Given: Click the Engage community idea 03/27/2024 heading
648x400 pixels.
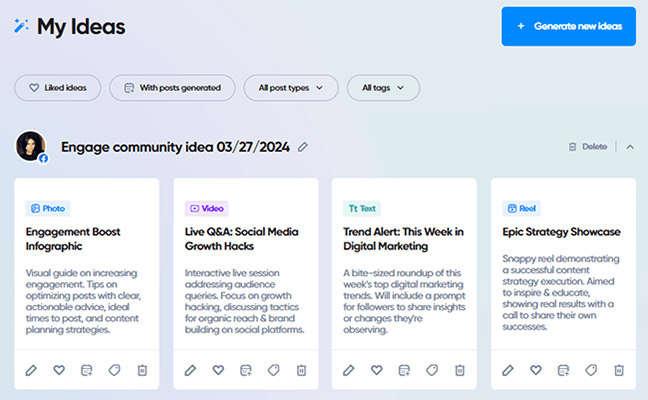Looking at the screenshot, I should [175, 147].
